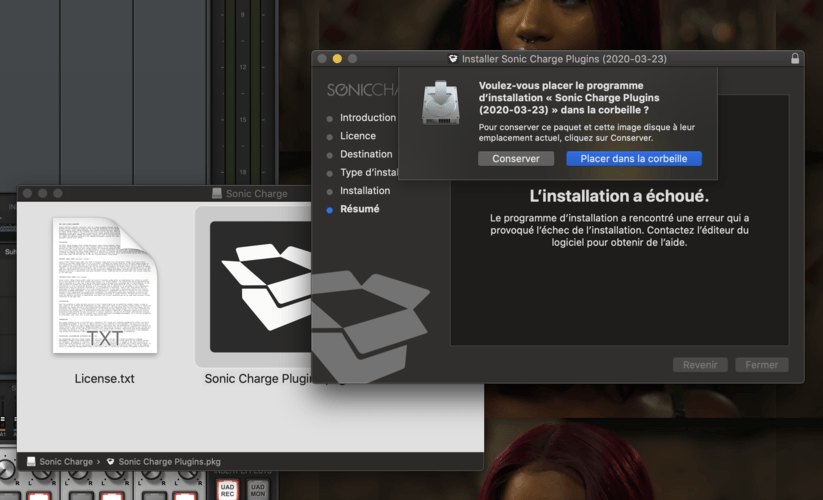This screenshot has height=500, width=823.
Task: Select the Sonic Charge Plugins package icon
Action: click(260, 286)
